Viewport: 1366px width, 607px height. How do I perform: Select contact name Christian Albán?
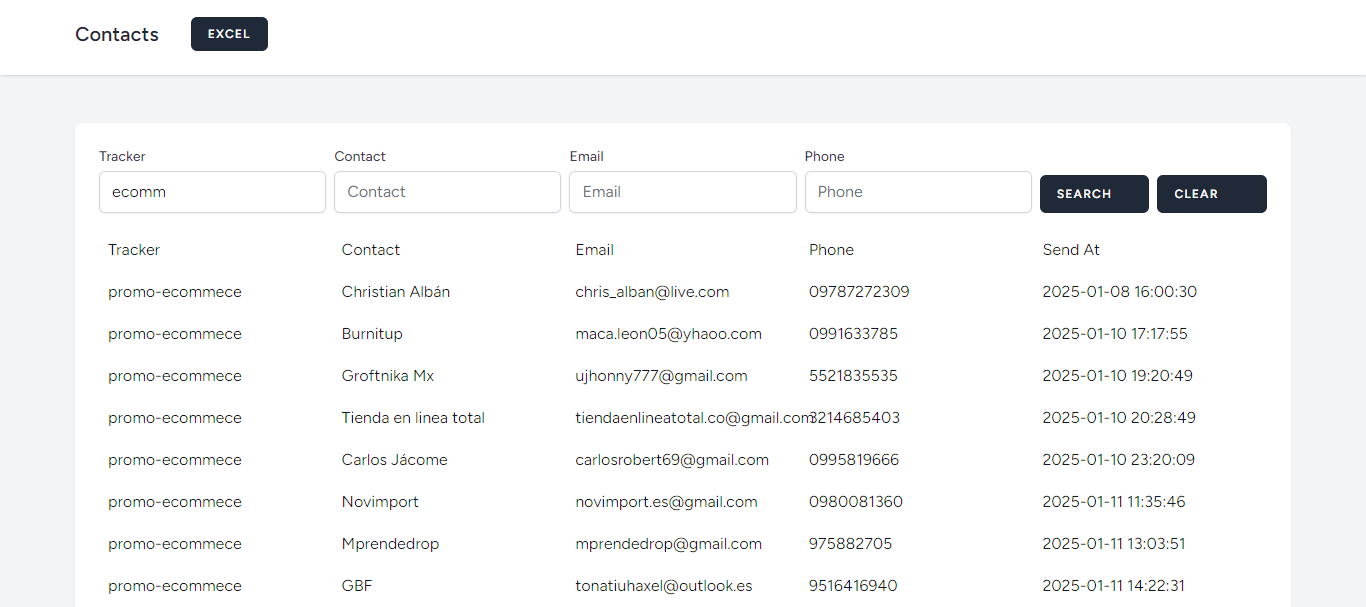click(x=396, y=292)
